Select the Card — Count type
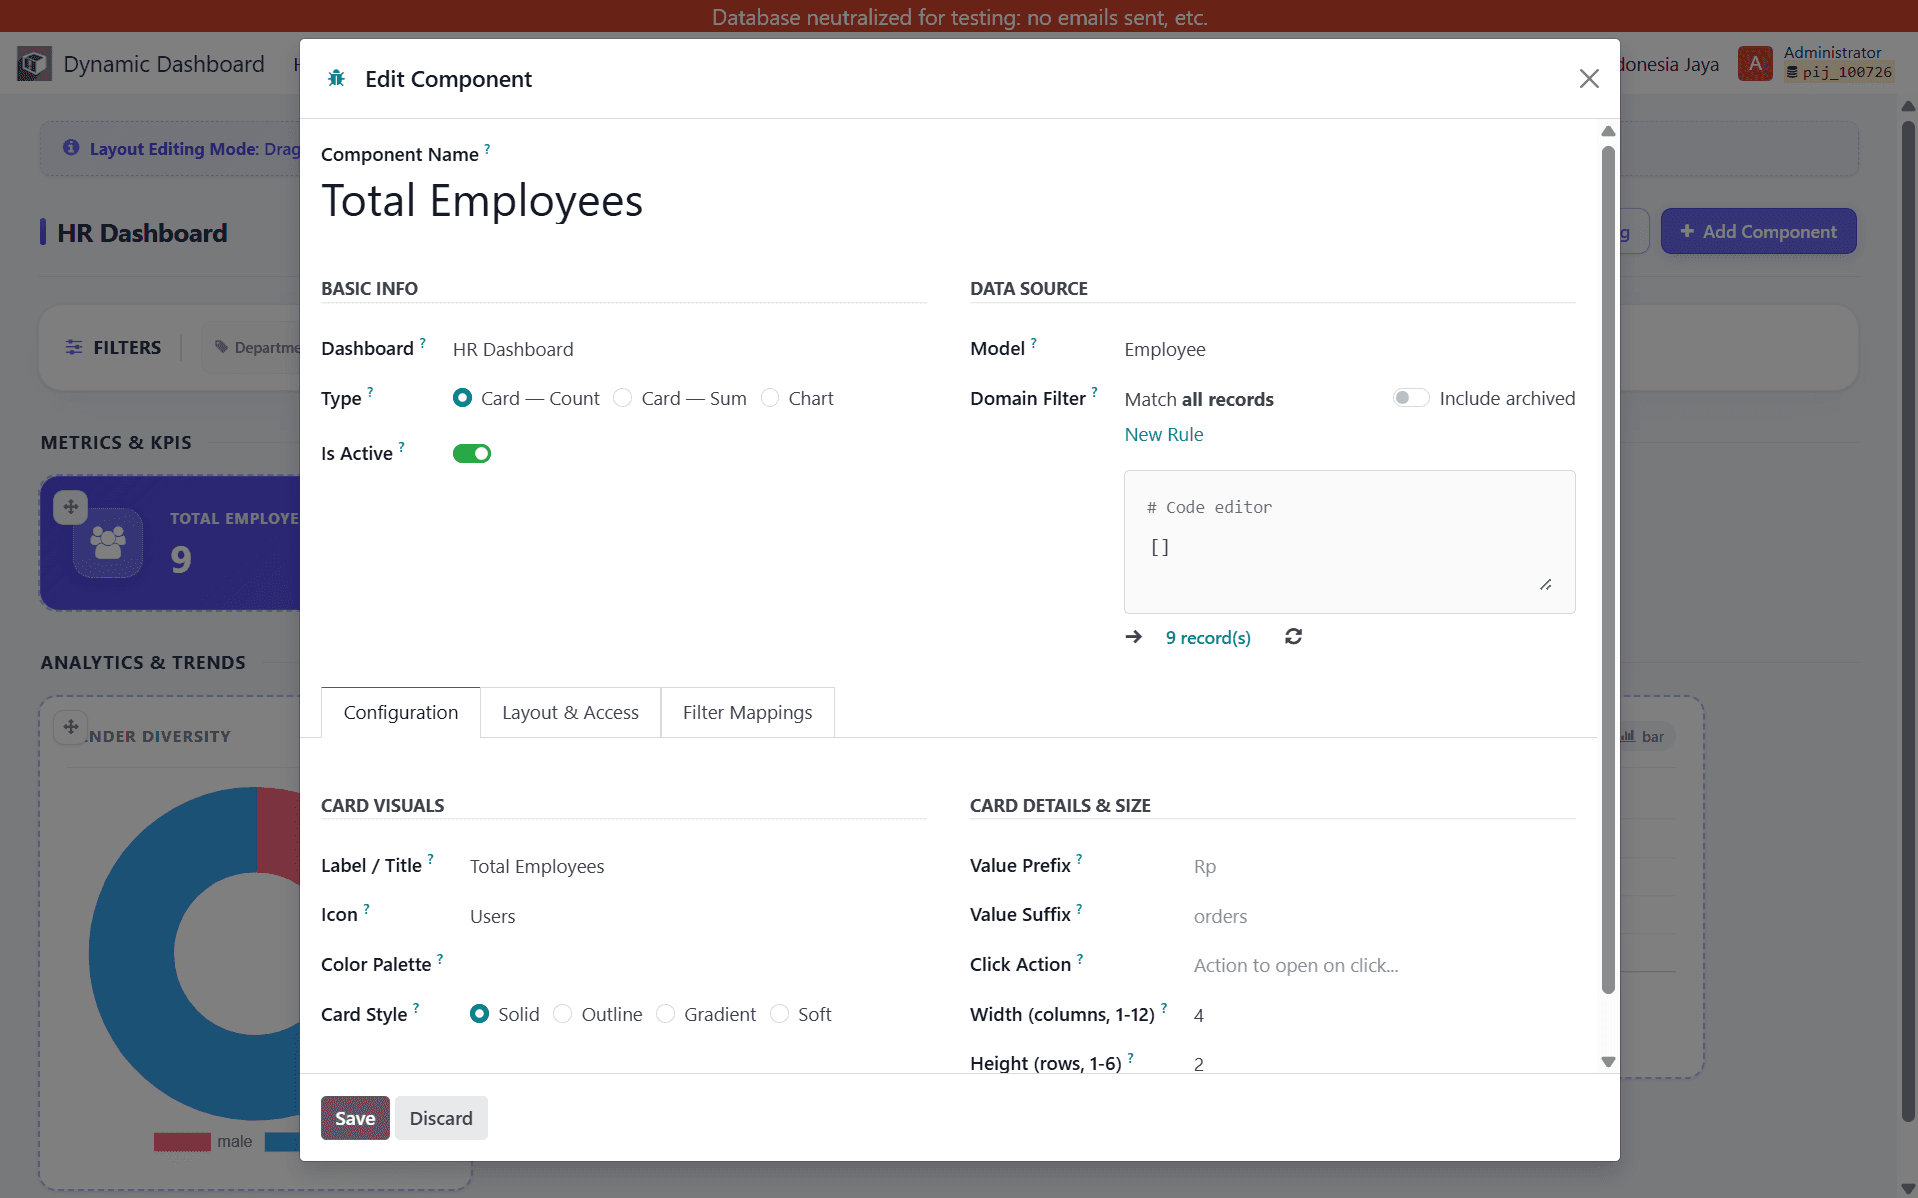Viewport: 1918px width, 1198px height. (x=462, y=398)
